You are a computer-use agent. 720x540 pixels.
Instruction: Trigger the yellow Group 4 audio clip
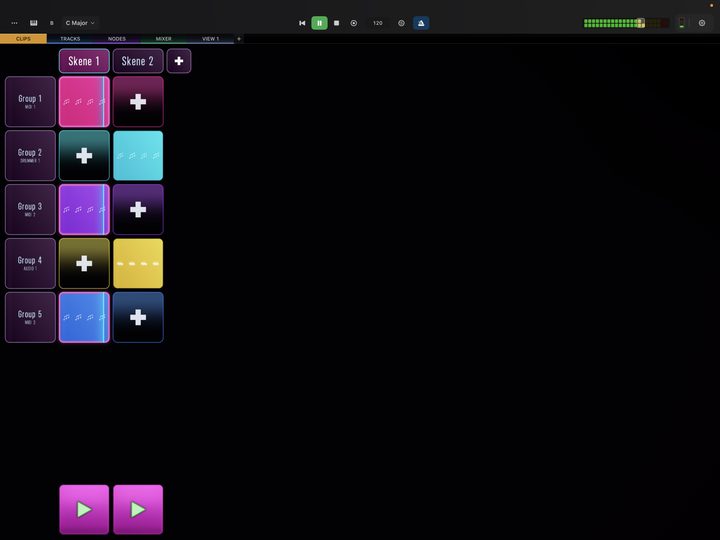(x=138, y=263)
